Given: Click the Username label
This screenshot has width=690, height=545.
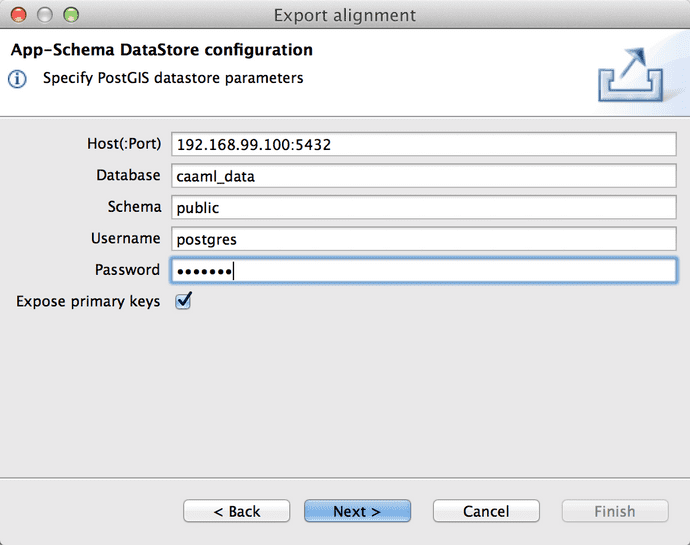Looking at the screenshot, I should (126, 238).
